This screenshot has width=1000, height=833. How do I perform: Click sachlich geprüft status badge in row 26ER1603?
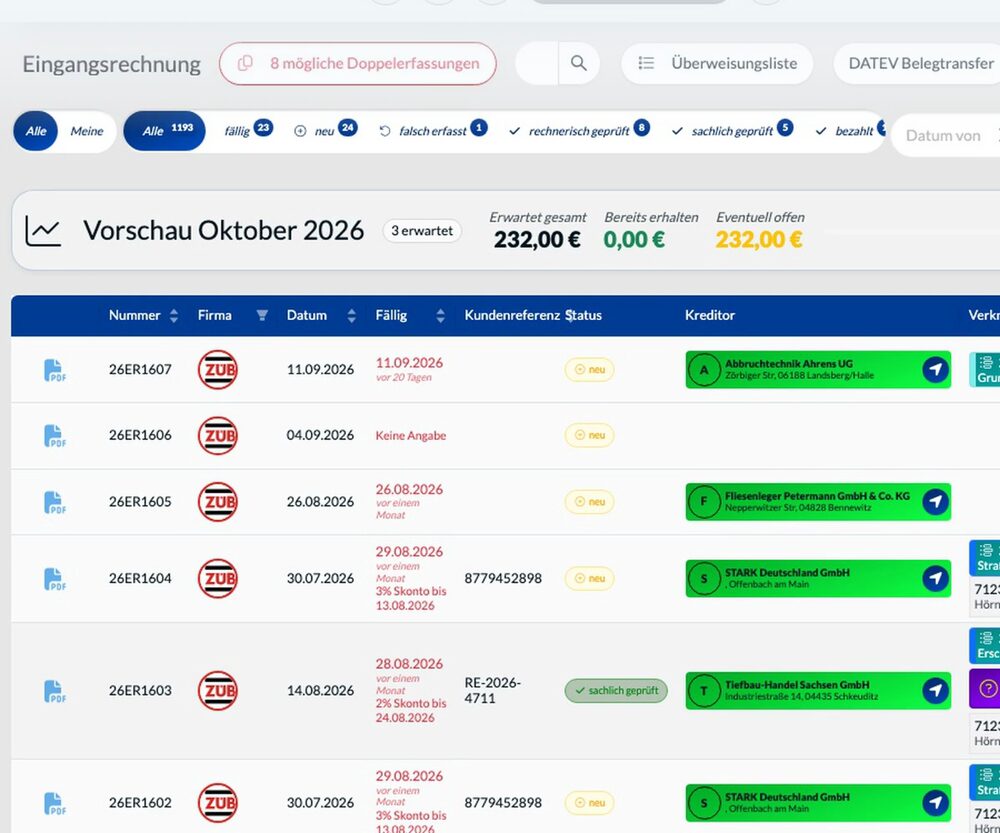[616, 690]
